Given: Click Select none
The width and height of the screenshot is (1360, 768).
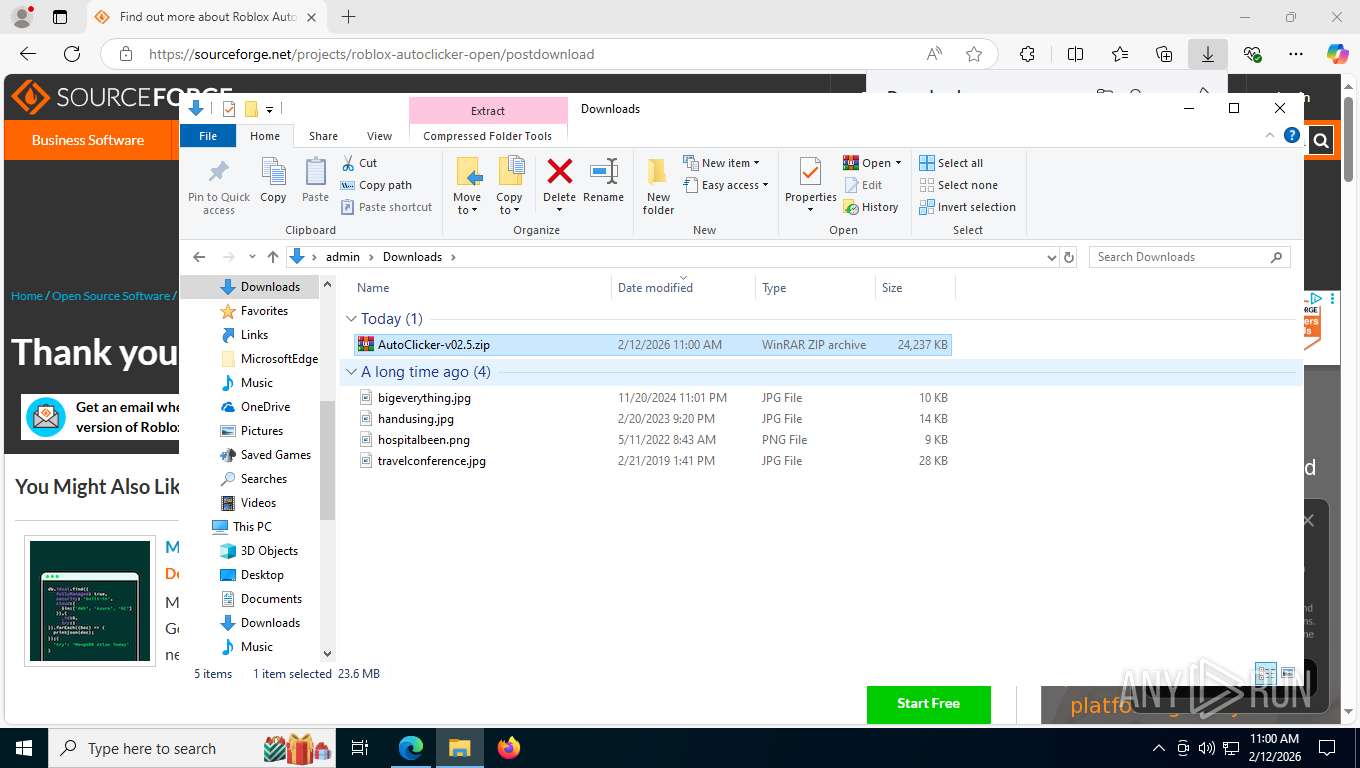Looking at the screenshot, I should tap(958, 185).
